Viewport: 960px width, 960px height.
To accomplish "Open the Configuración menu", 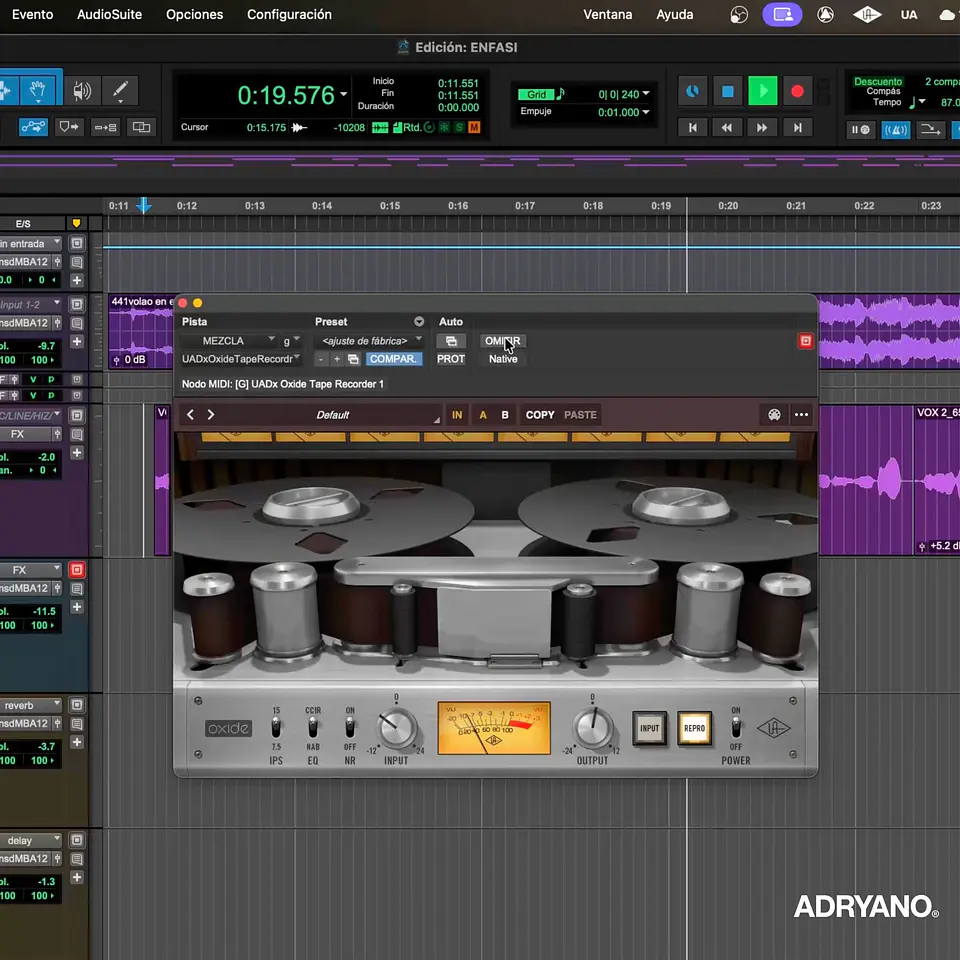I will 289,14.
